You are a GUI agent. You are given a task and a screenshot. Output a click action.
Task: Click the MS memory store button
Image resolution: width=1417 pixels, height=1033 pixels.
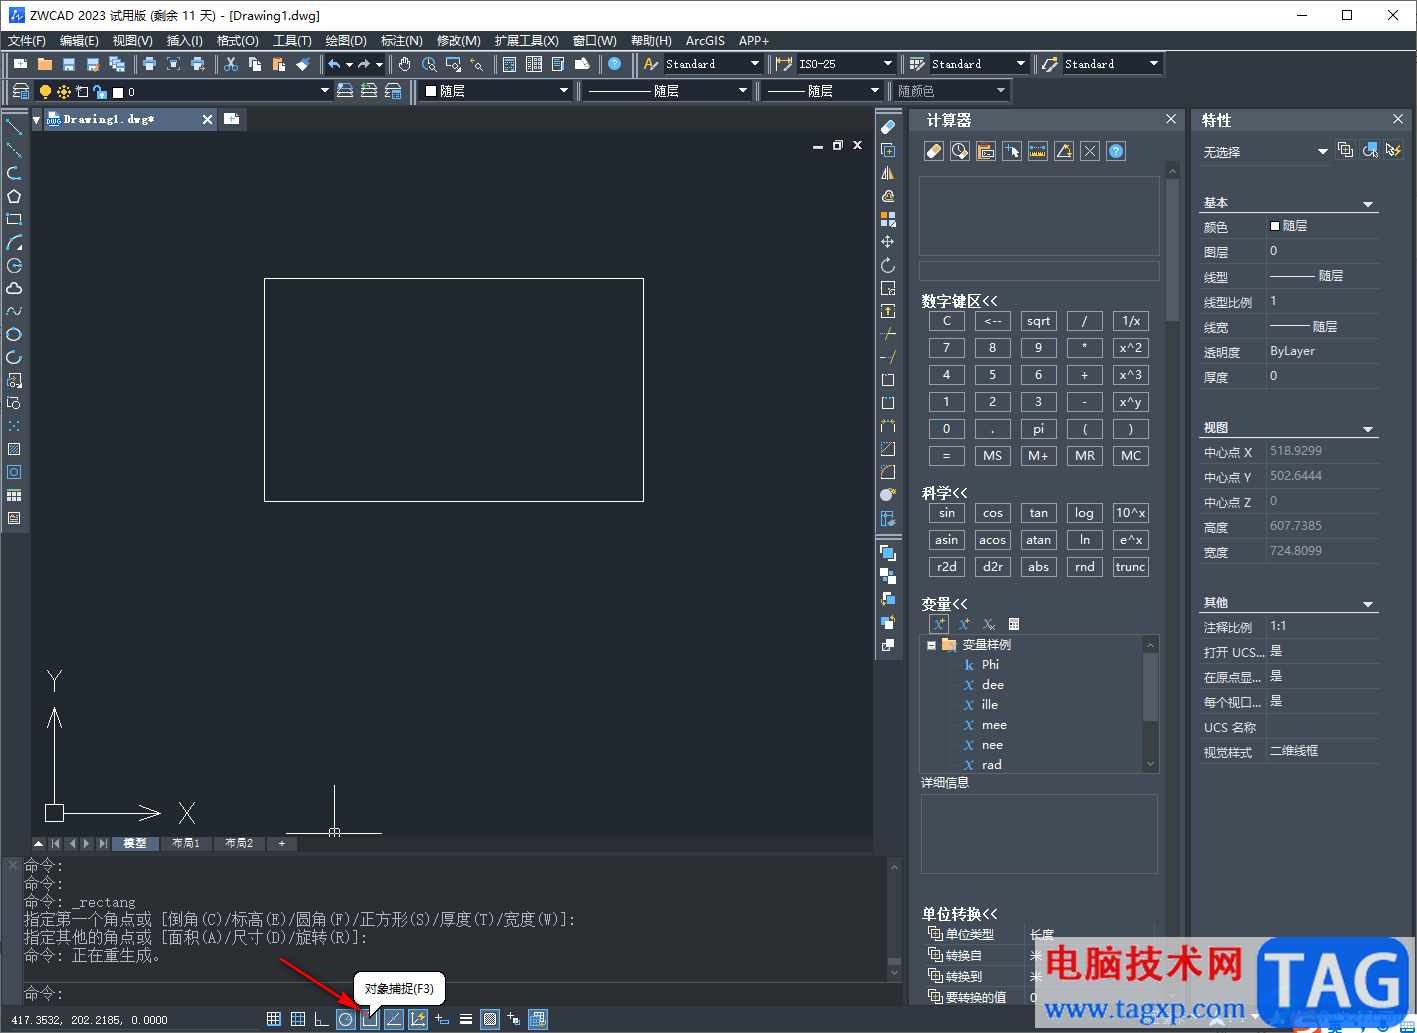993,456
